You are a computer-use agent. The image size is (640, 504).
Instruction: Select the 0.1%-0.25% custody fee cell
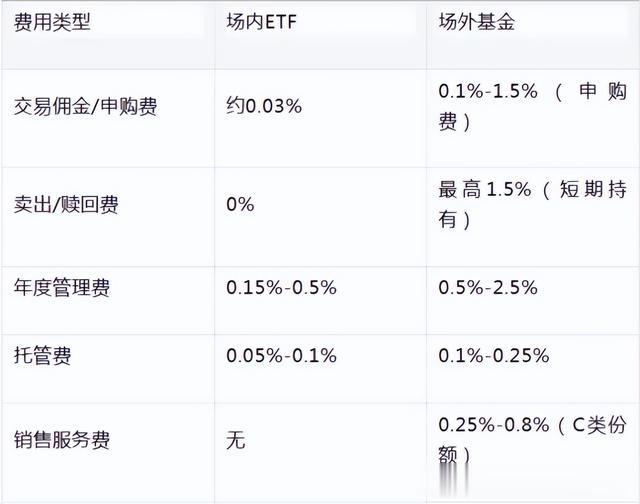click(x=494, y=356)
